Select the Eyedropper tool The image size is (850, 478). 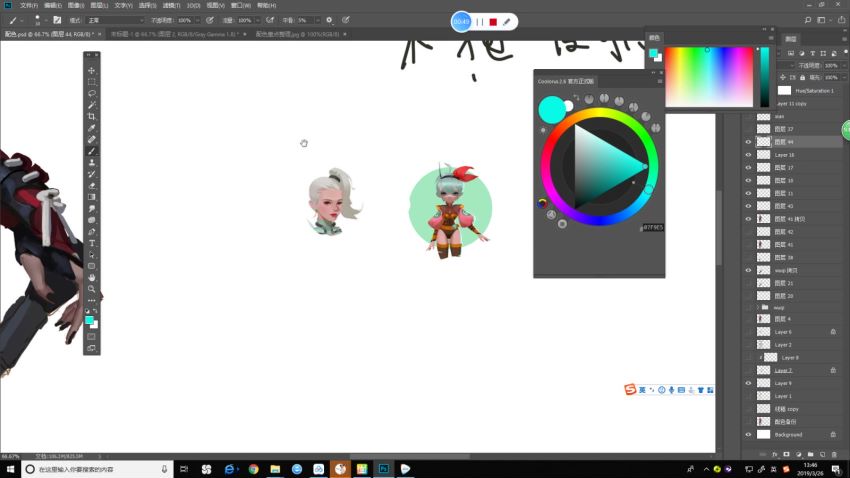92,128
